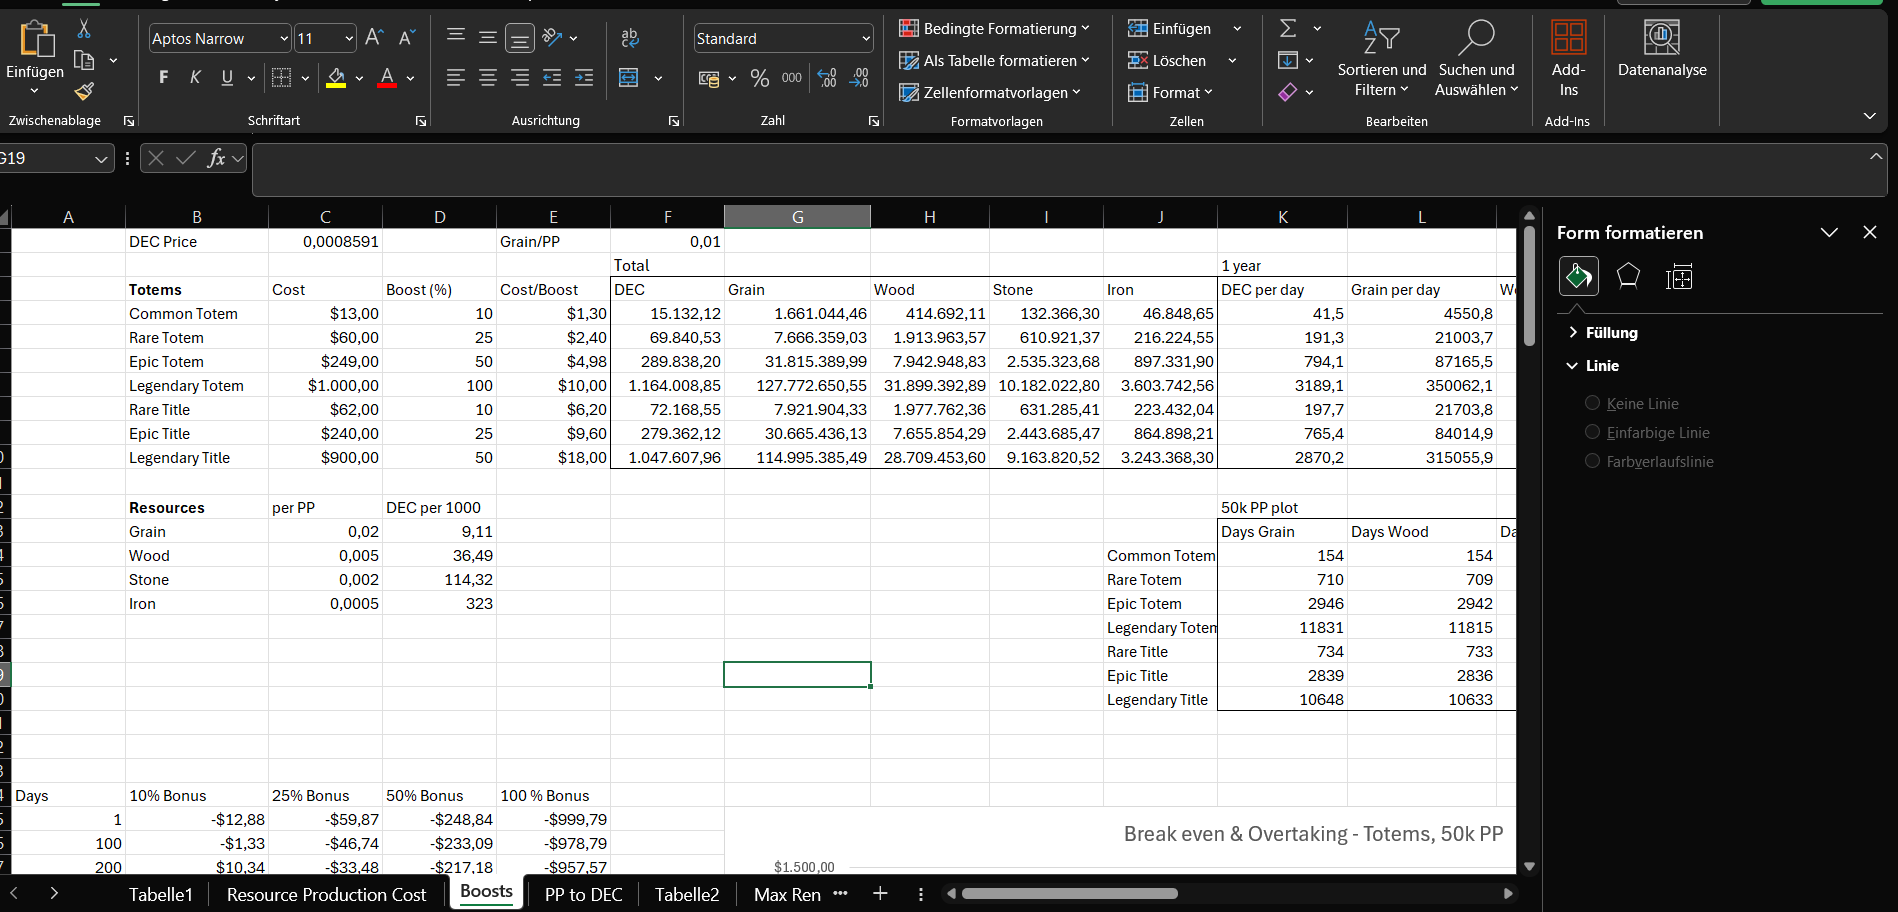The image size is (1898, 912).
Task: Select Size & Properties icon in Form formatieren
Action: [1679, 277]
